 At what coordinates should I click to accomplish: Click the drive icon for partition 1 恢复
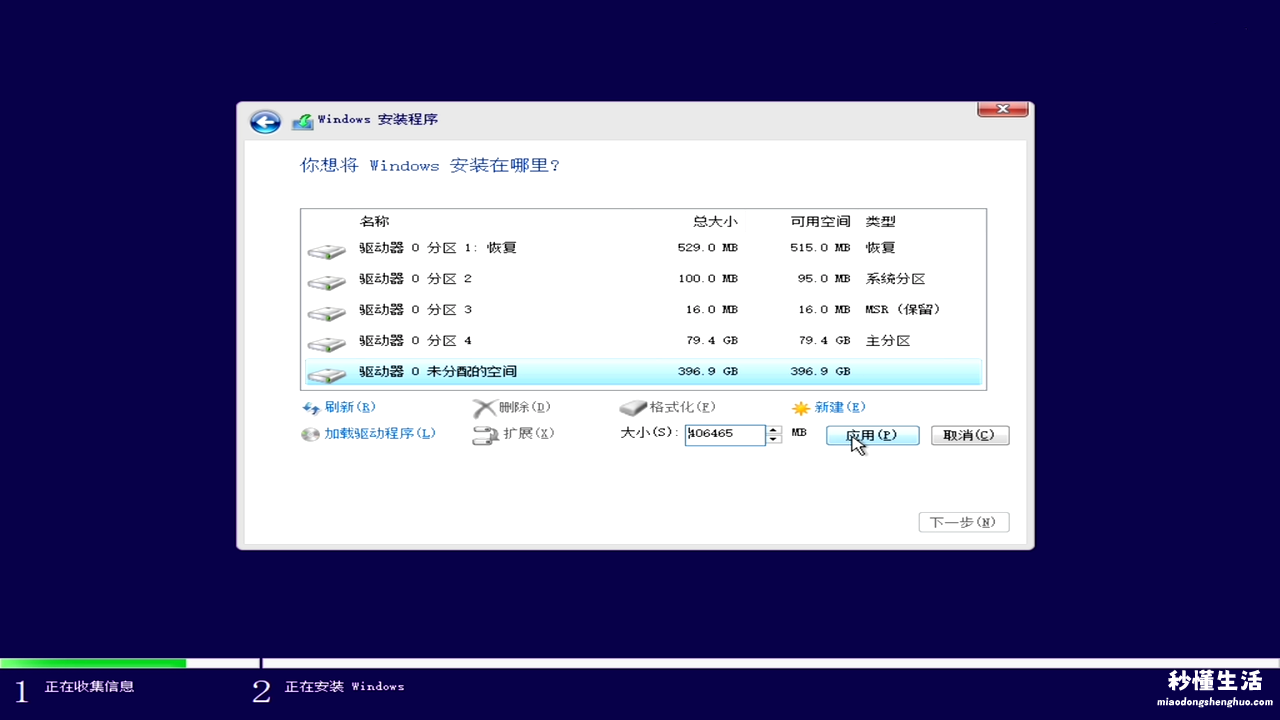point(326,251)
